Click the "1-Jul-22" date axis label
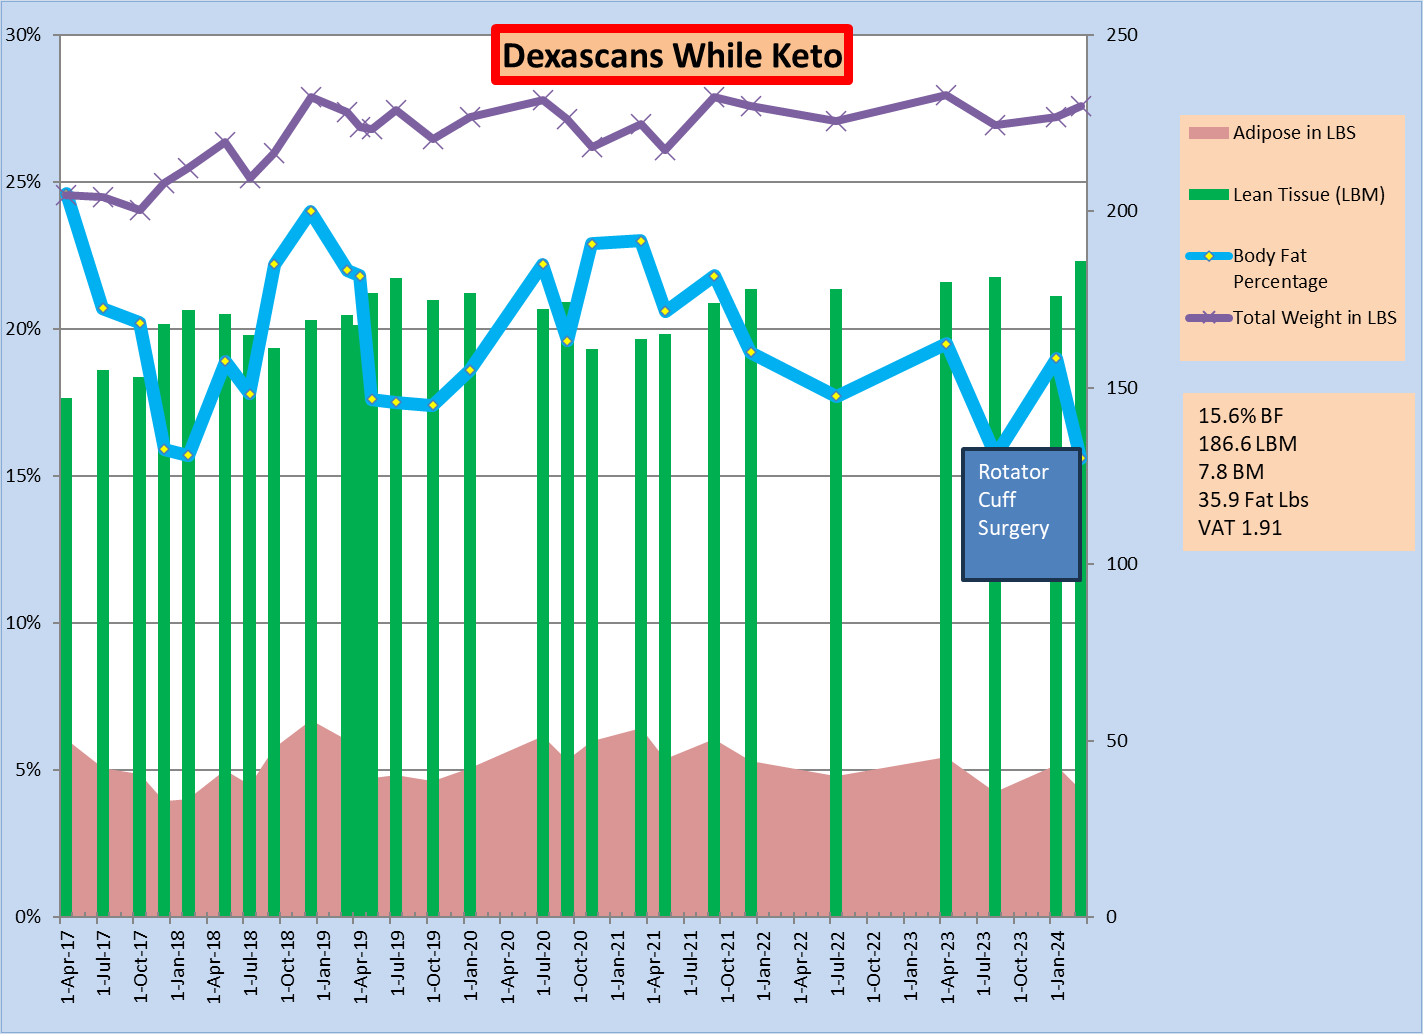This screenshot has height=1034, width=1423. pos(838,964)
